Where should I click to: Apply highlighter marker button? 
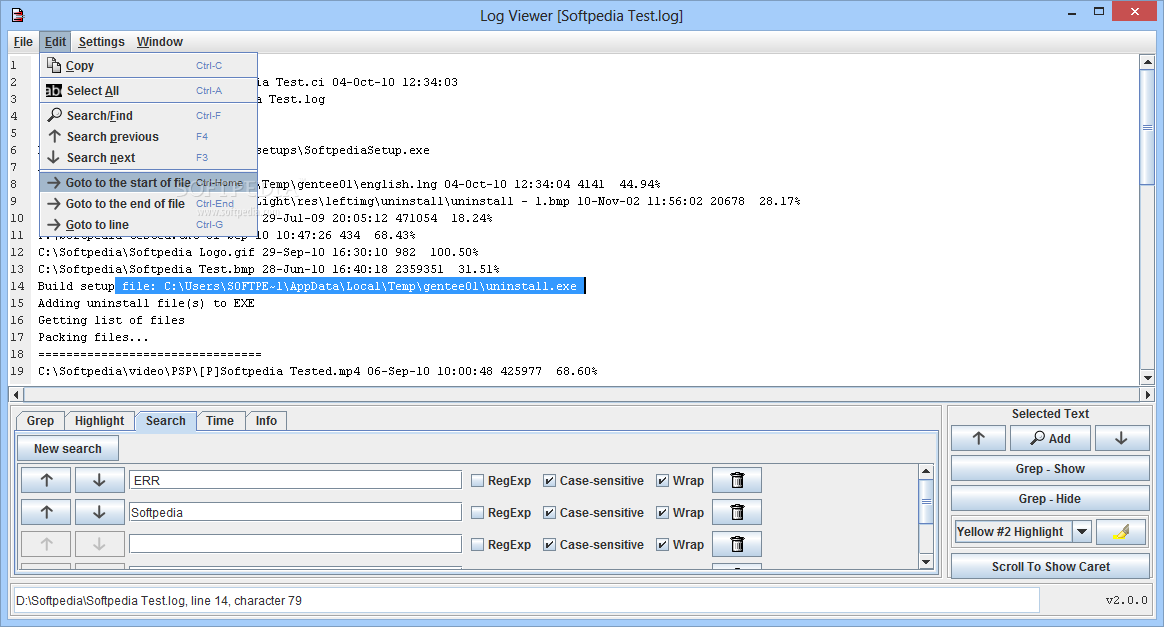[x=1122, y=531]
